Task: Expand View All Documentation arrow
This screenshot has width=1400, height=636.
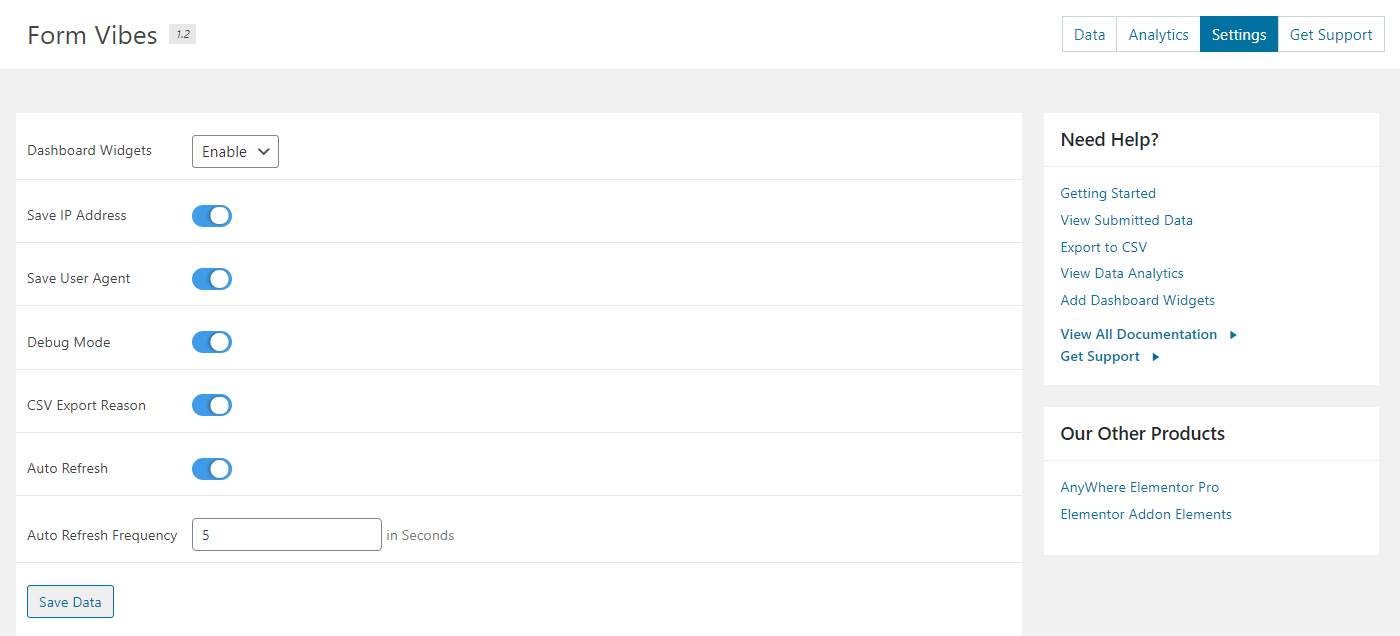Action: (x=1139, y=334)
